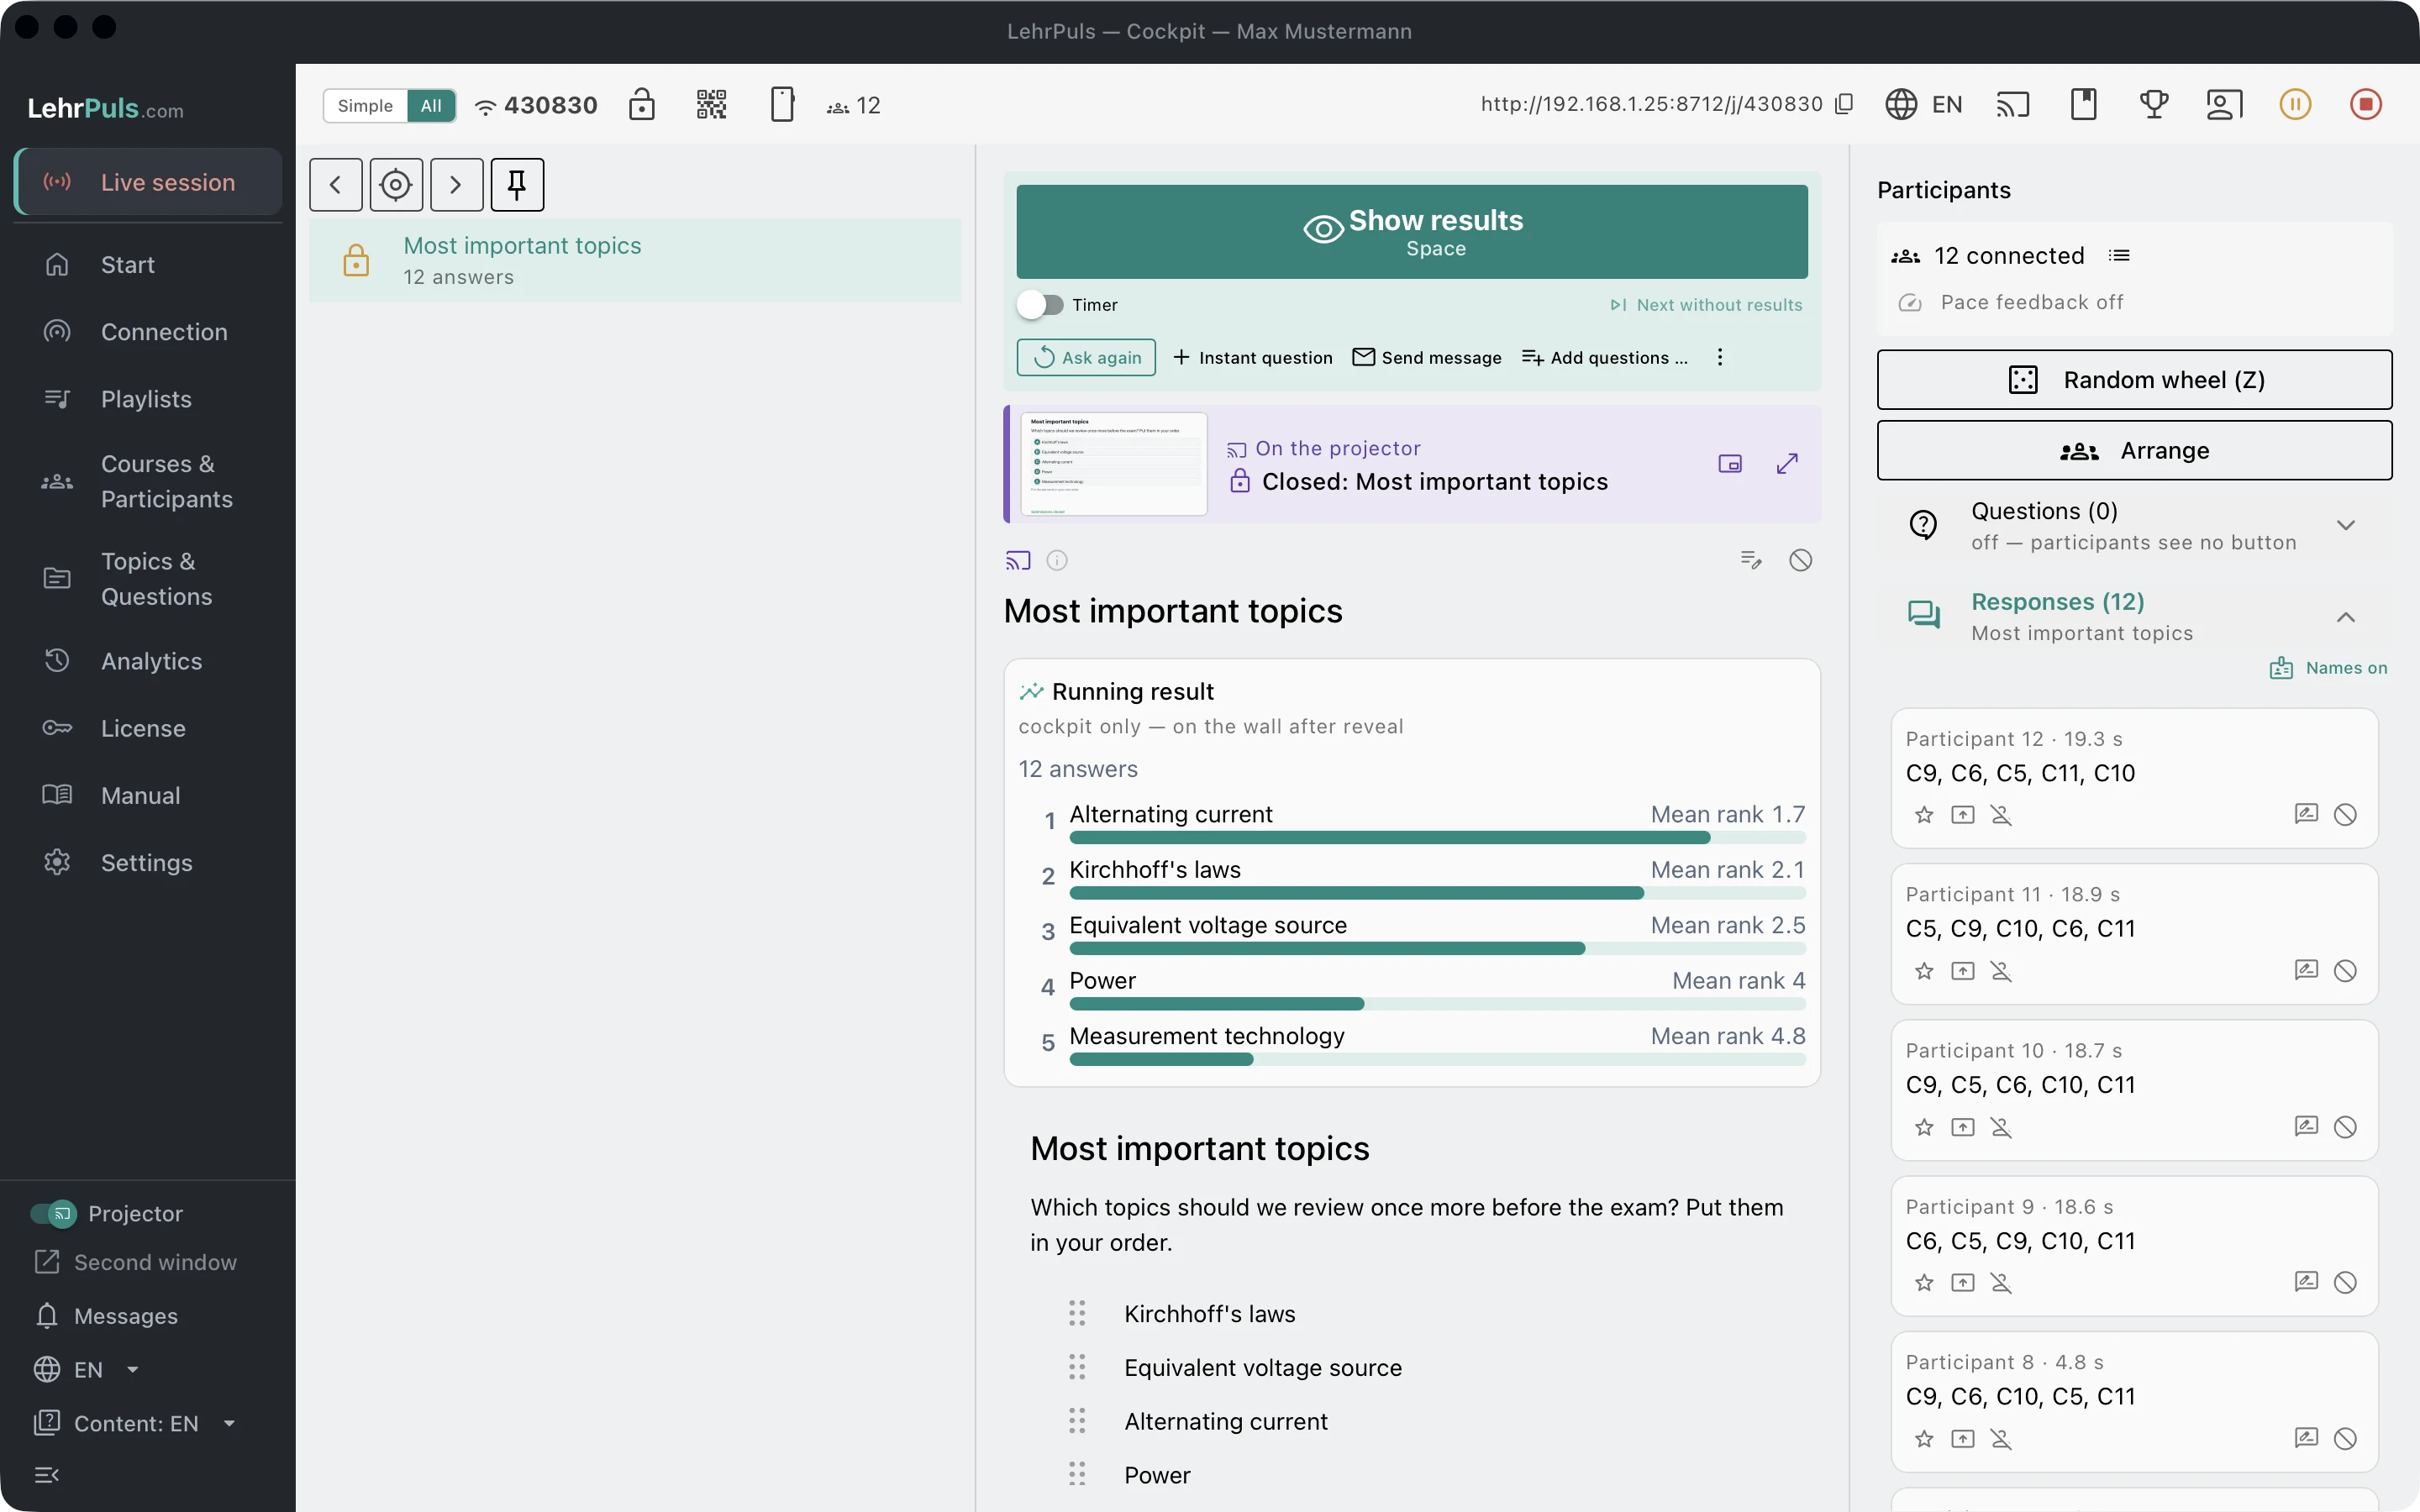This screenshot has height=1512, width=2420.
Task: Toggle the Projector switch in sidebar
Action: point(53,1213)
